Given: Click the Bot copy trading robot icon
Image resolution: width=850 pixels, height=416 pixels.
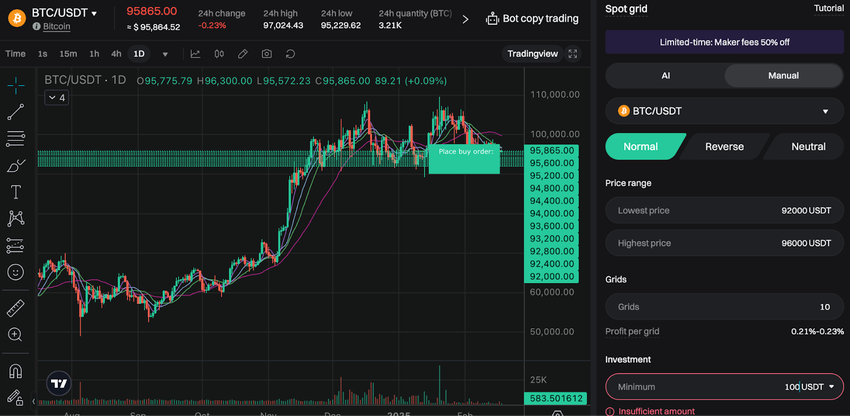Looking at the screenshot, I should [492, 19].
